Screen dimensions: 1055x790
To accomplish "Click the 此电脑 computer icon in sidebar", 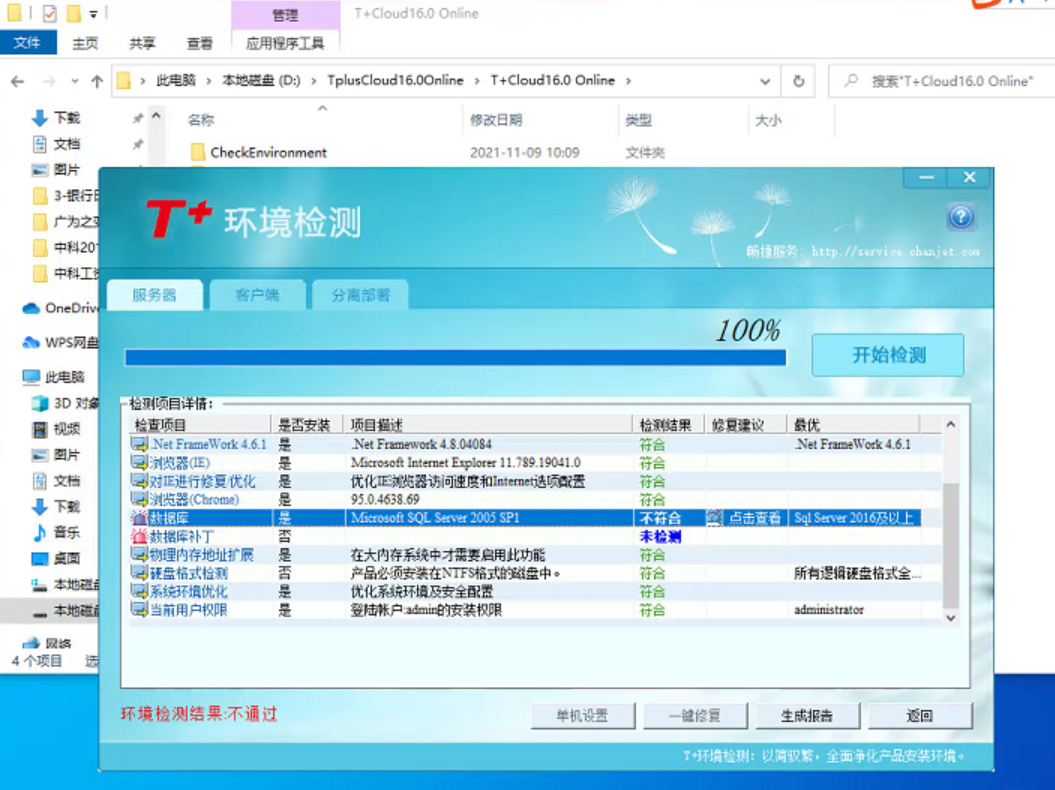I will (31, 377).
